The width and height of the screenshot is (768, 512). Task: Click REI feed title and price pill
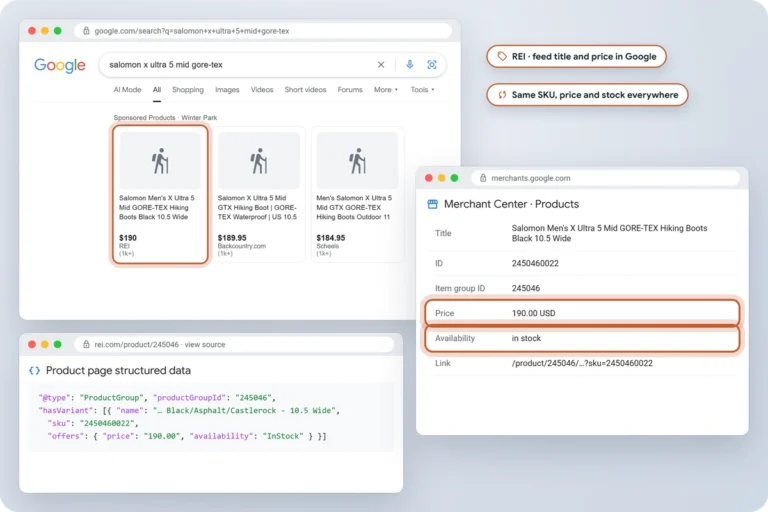[576, 56]
